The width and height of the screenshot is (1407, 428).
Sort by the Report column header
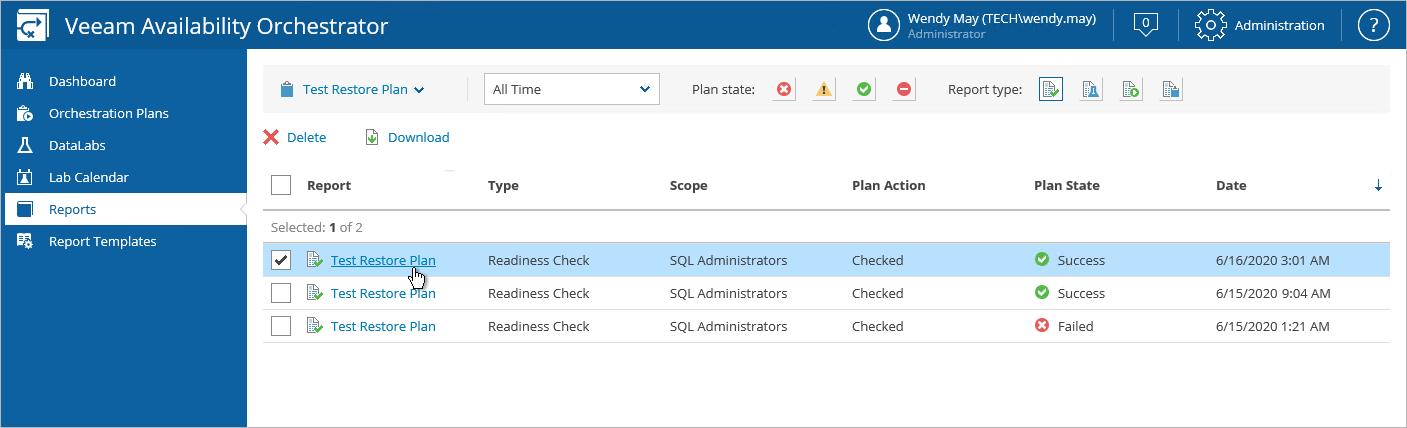(329, 185)
